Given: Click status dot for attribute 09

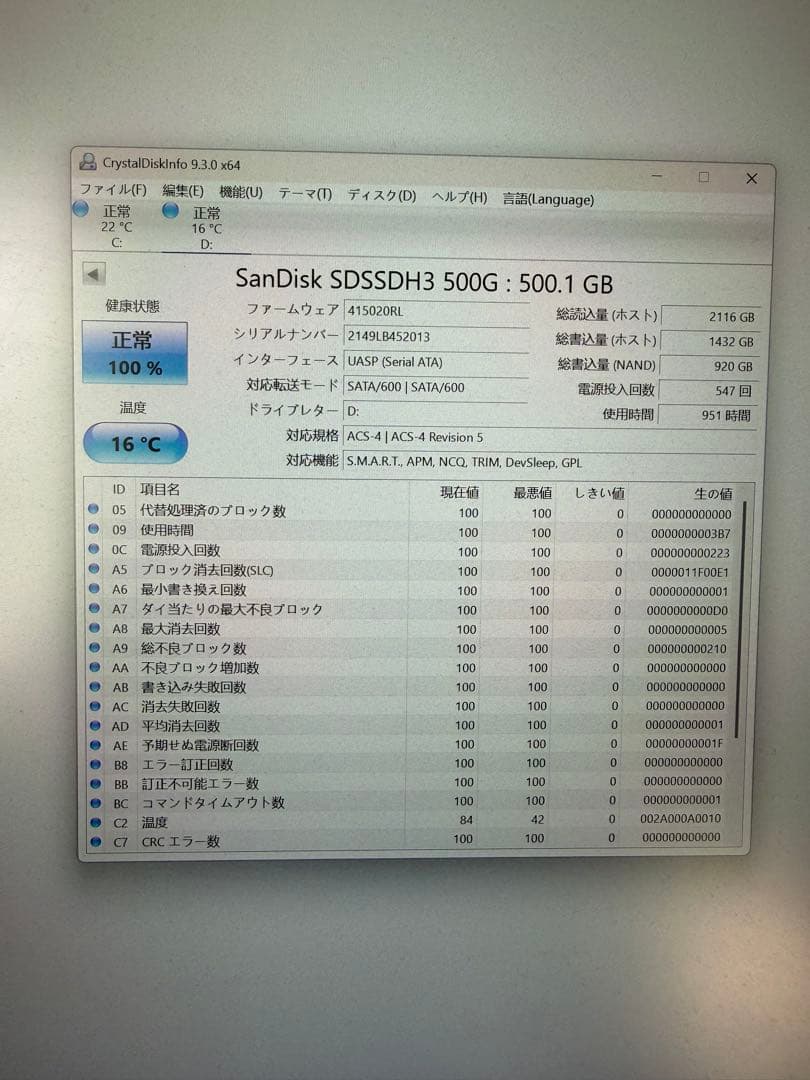Looking at the screenshot, I should click(93, 529).
